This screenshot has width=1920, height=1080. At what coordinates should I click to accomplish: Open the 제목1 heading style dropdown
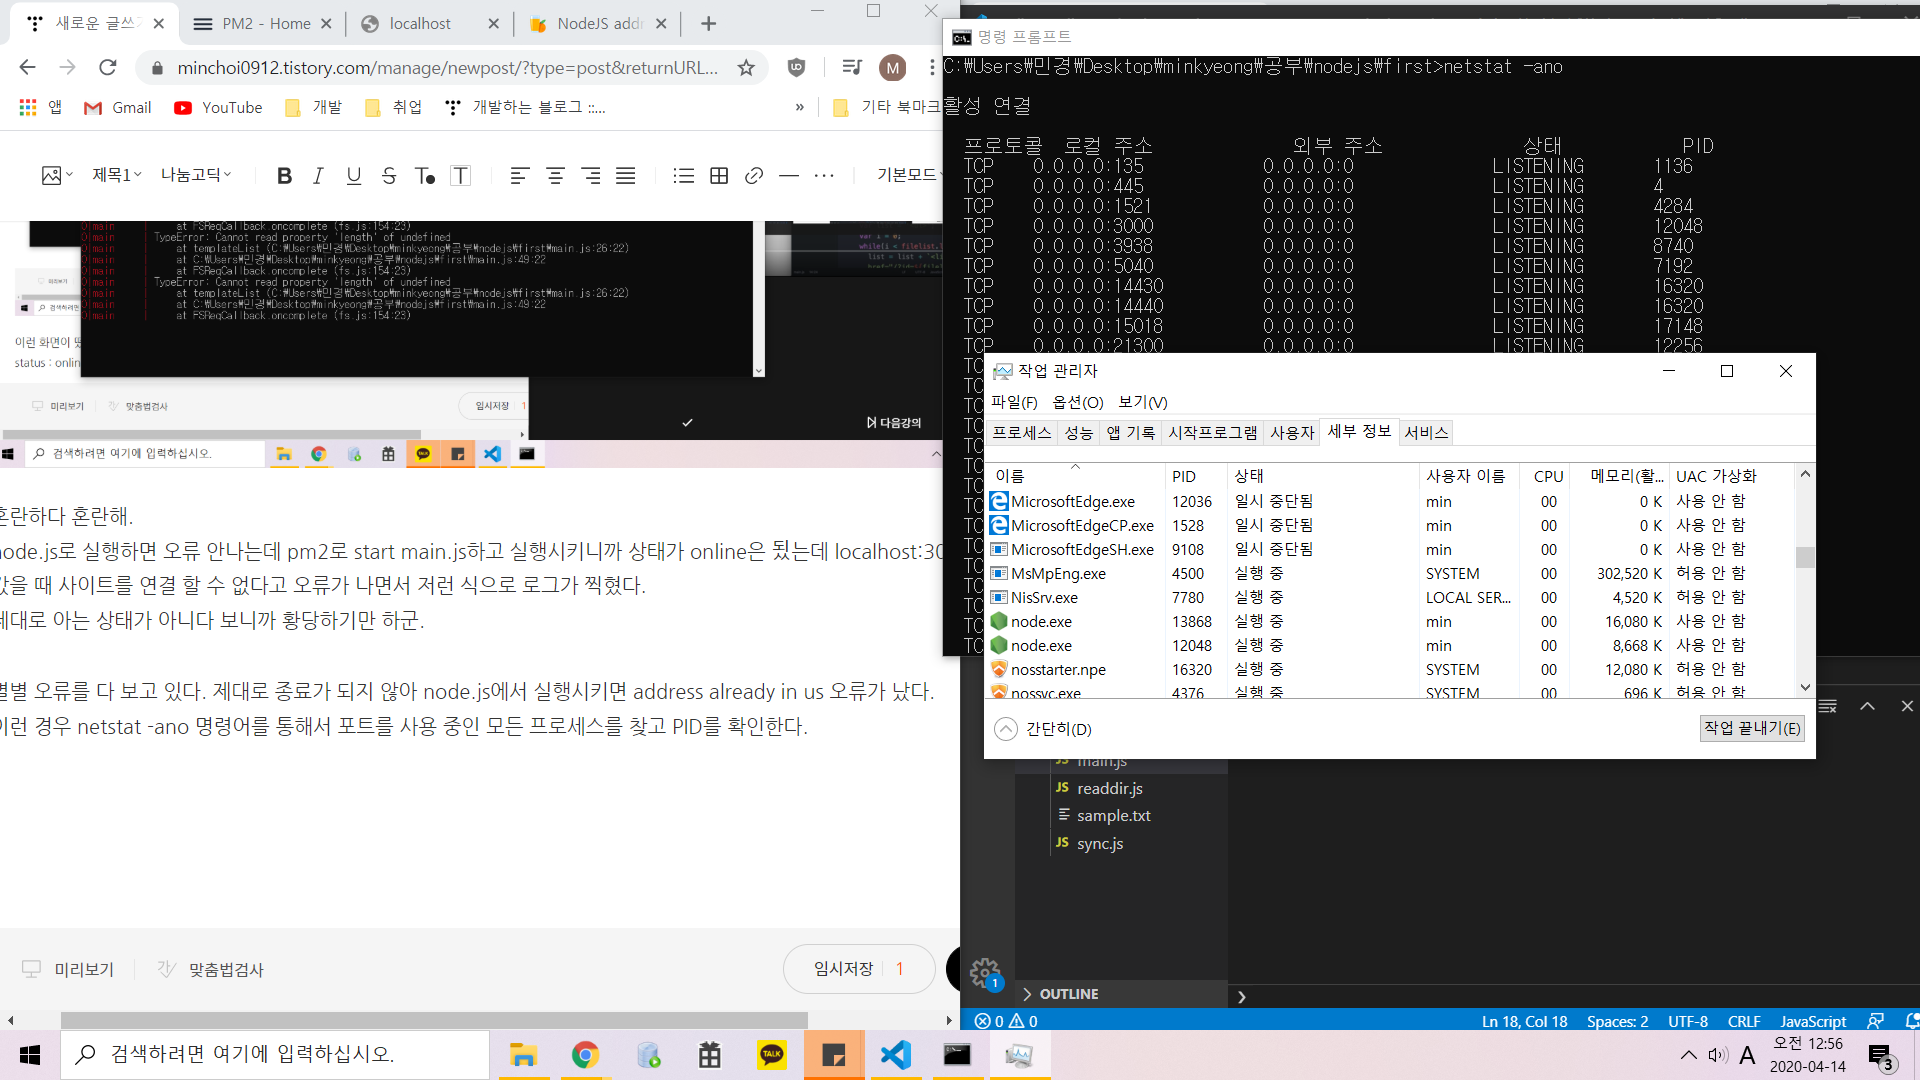[117, 175]
